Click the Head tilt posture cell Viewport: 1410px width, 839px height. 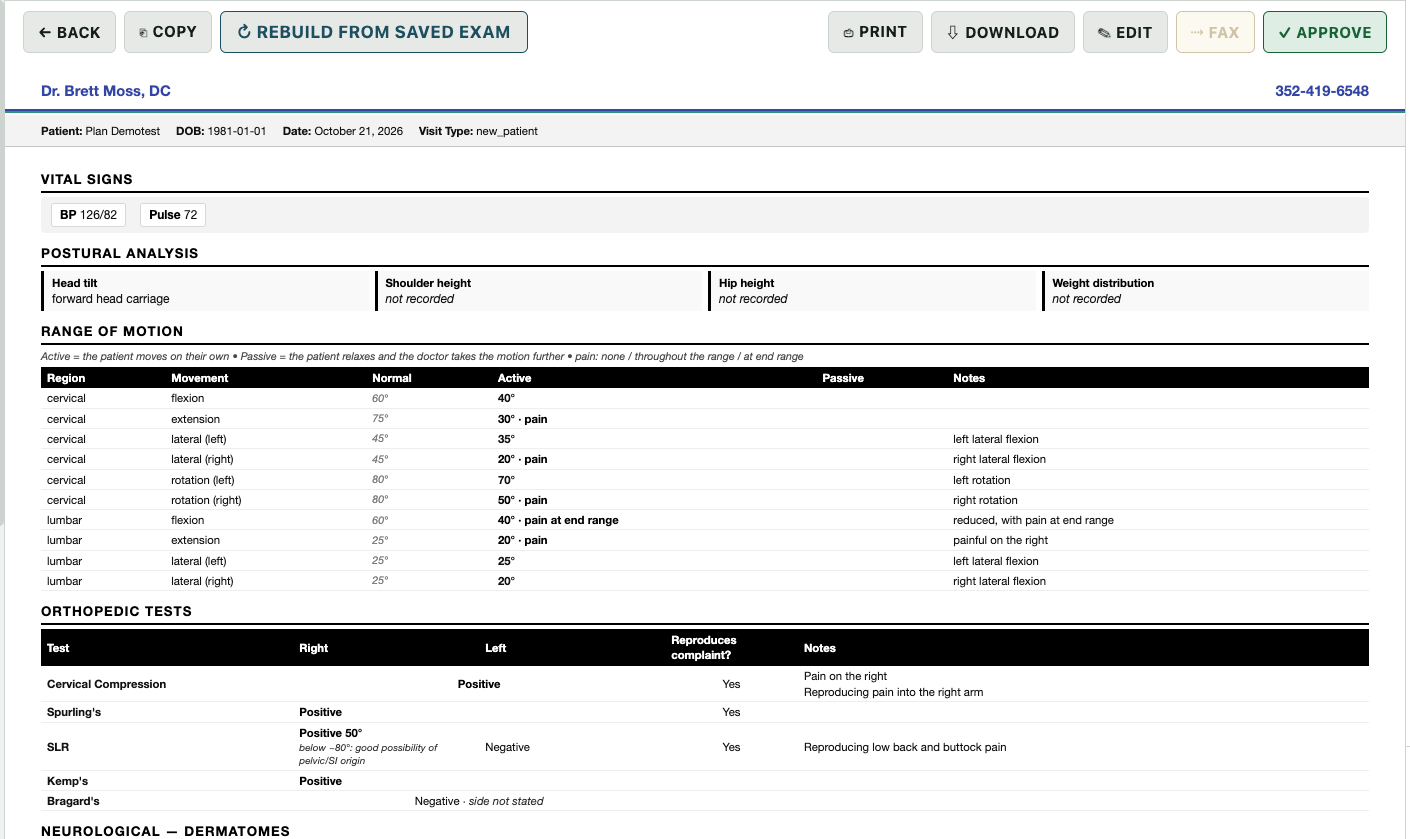tap(207, 291)
